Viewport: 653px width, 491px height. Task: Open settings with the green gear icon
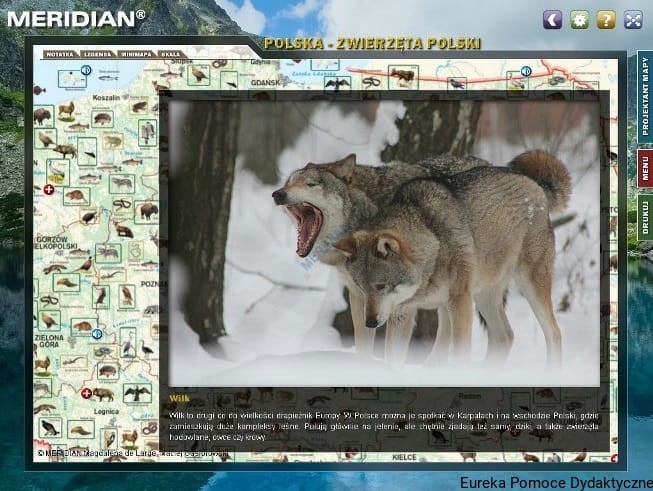[579, 19]
